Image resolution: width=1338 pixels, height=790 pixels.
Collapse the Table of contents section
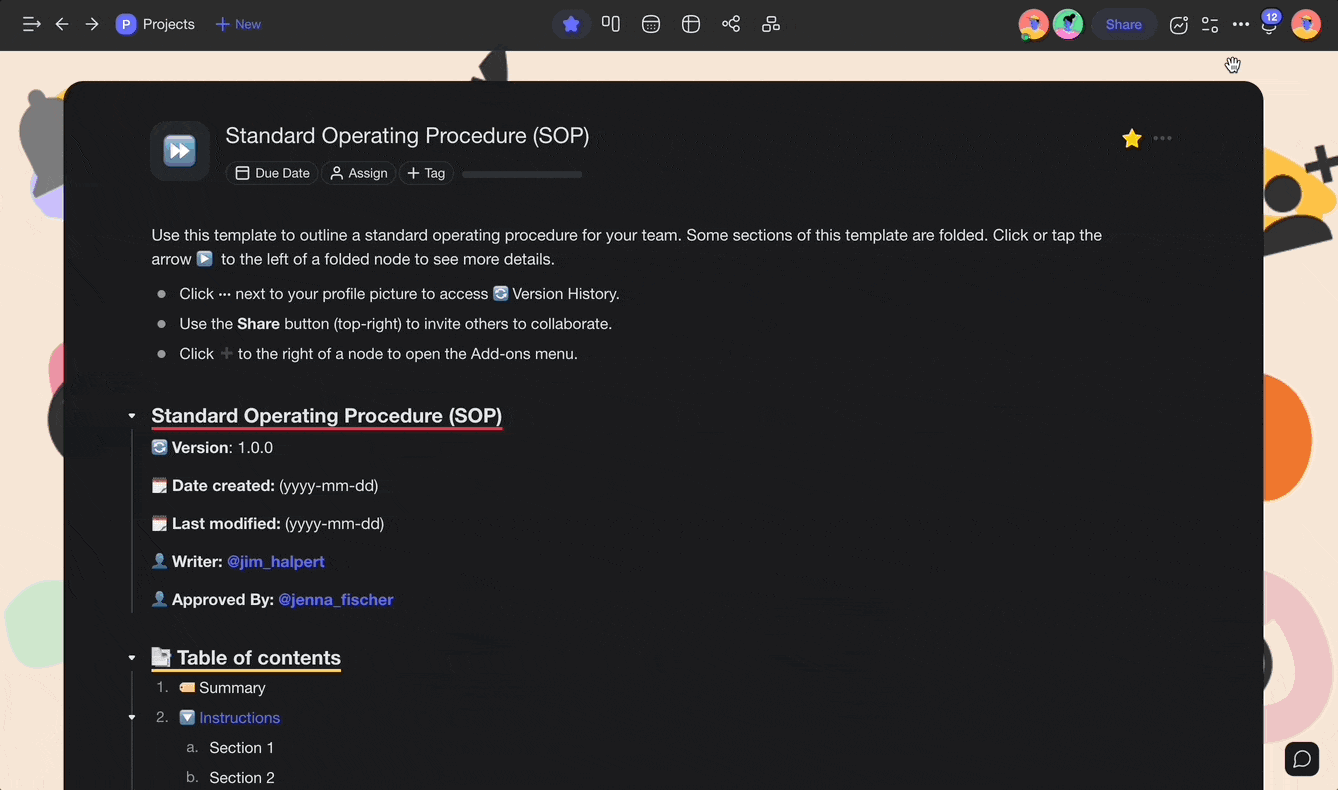coord(132,658)
